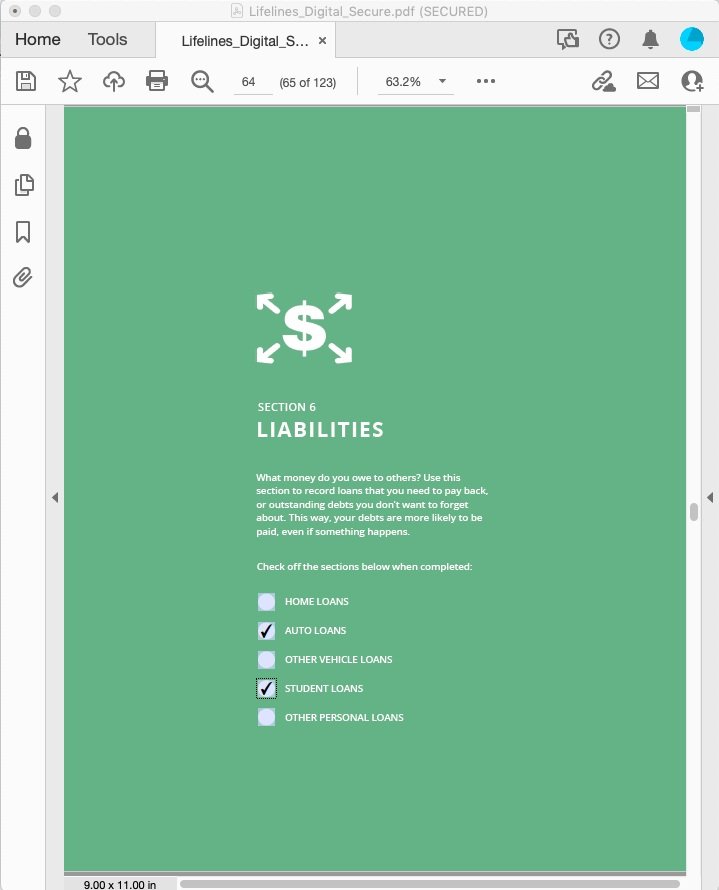Image resolution: width=719 pixels, height=890 pixels.
Task: Open page thumbnails panel
Action: click(x=24, y=185)
